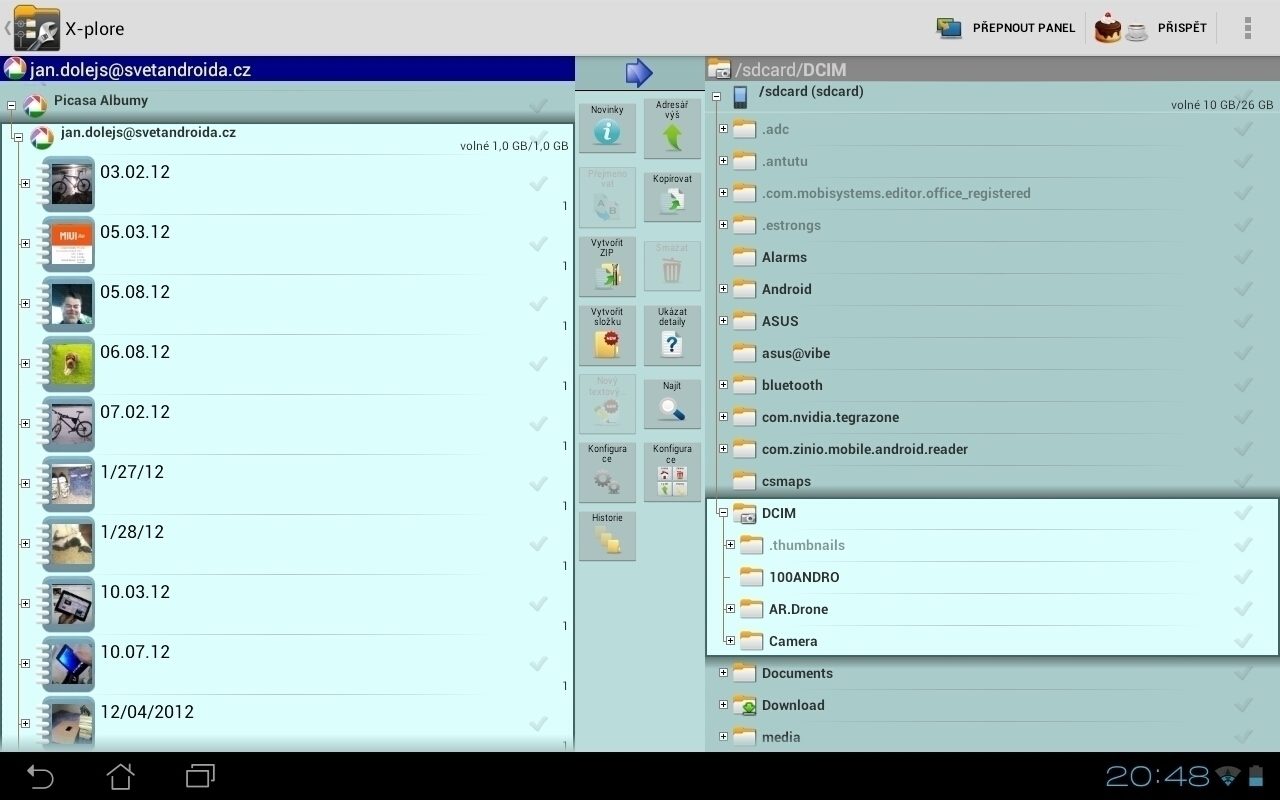1280x800 pixels.
Task: Click the Picasa Albumy logo icon
Action: [x=34, y=106]
